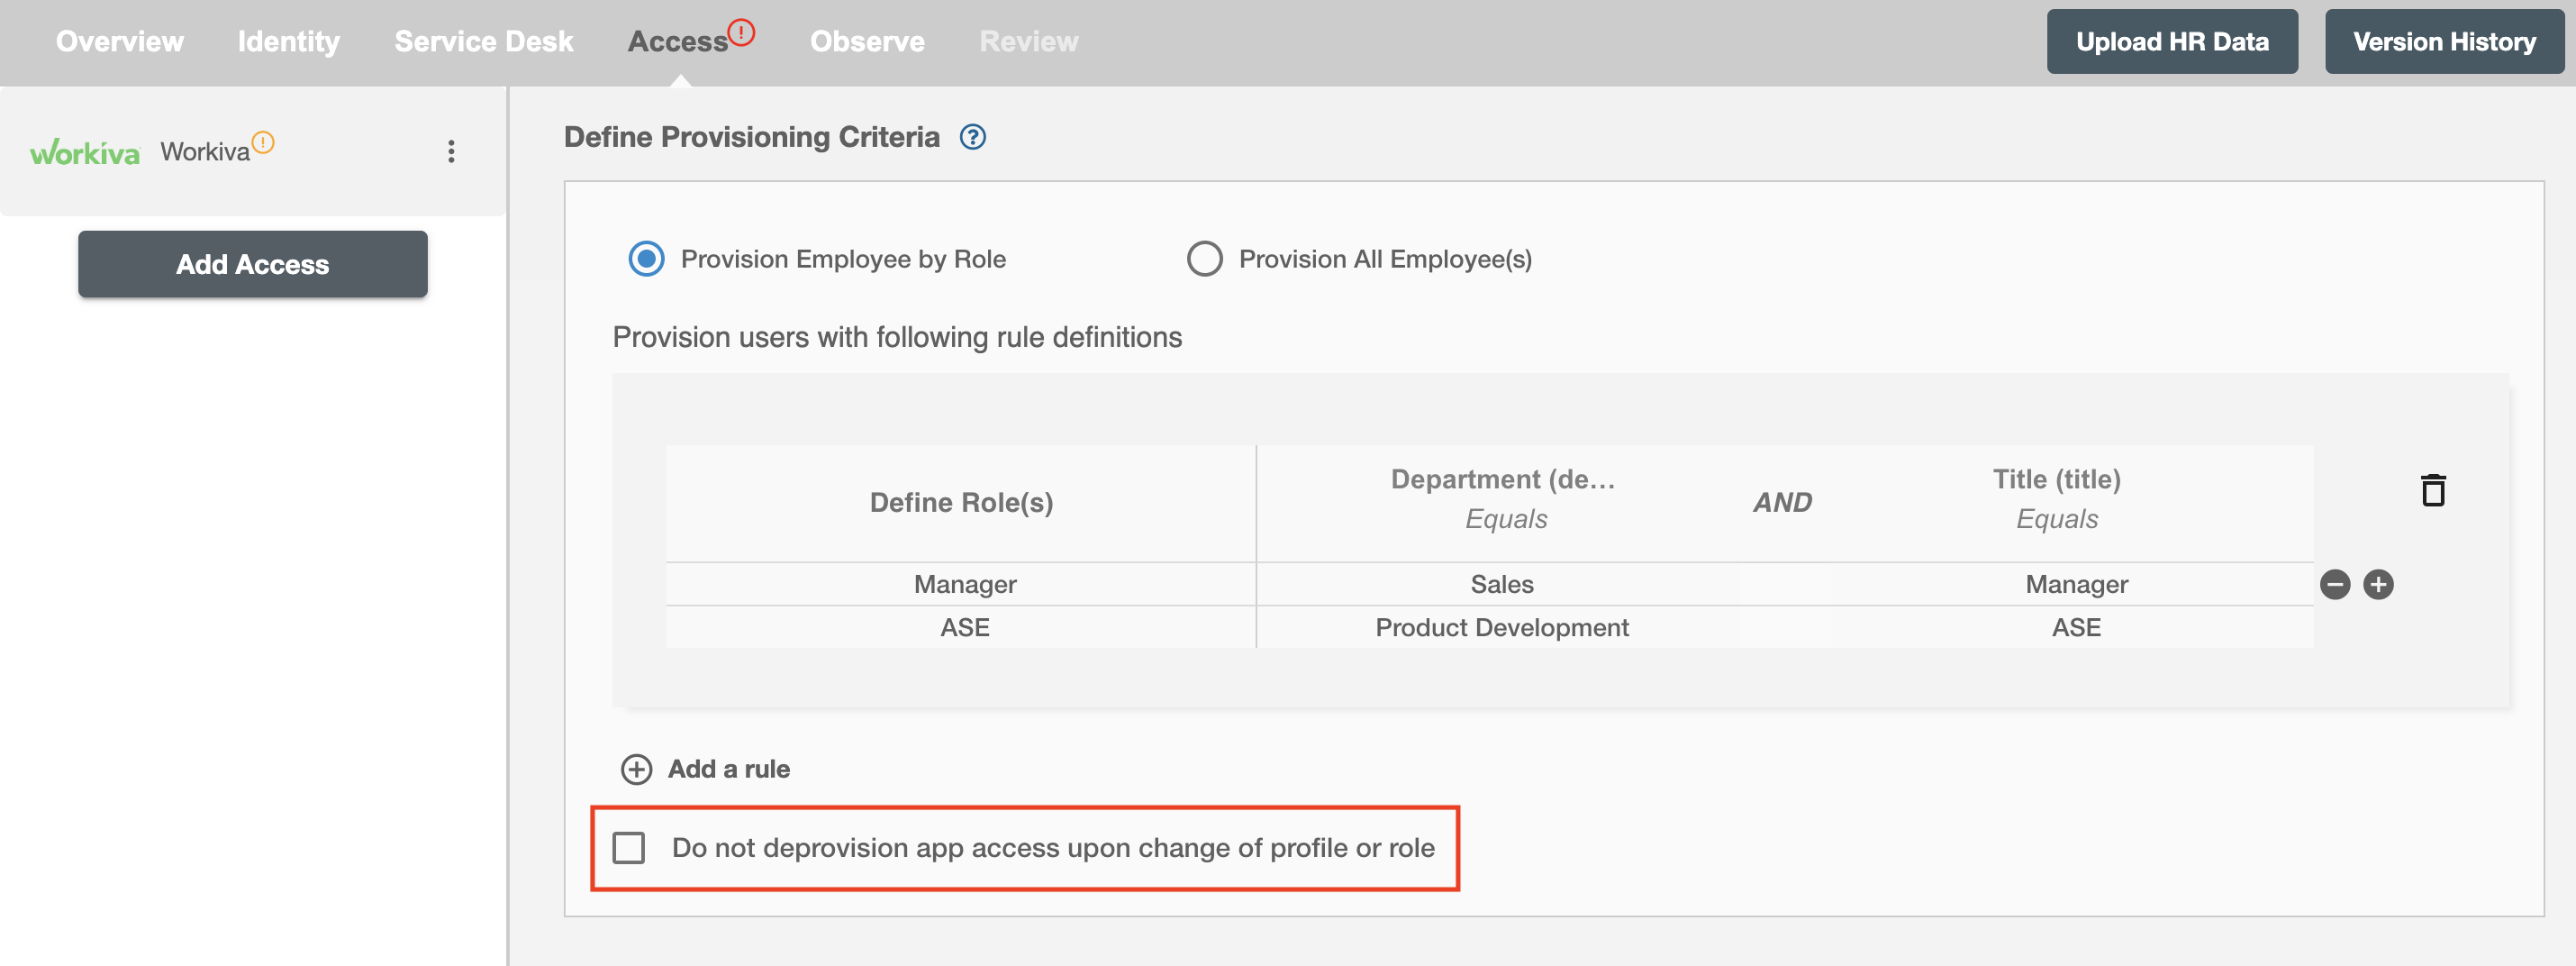
Task: Click the ASE title cell under Title column
Action: click(x=2076, y=628)
